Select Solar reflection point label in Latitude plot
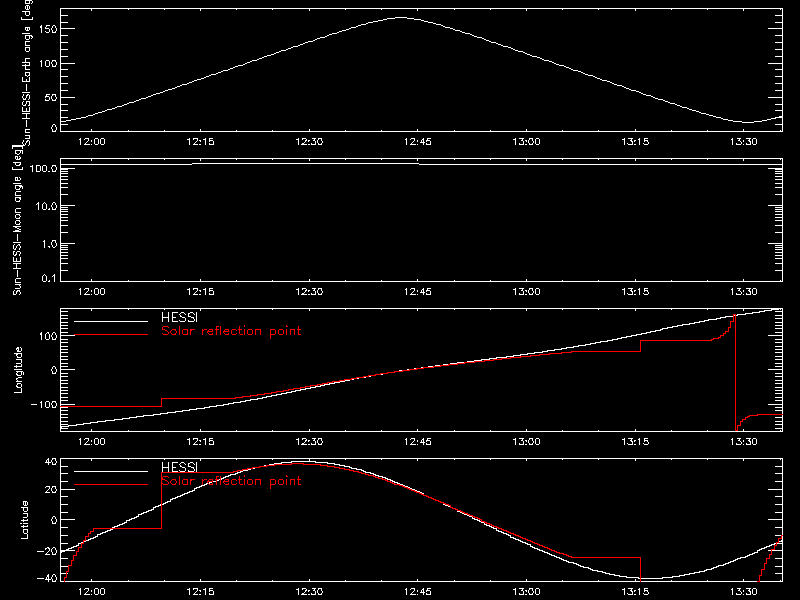Screen dimensions: 800x600 coord(231,481)
